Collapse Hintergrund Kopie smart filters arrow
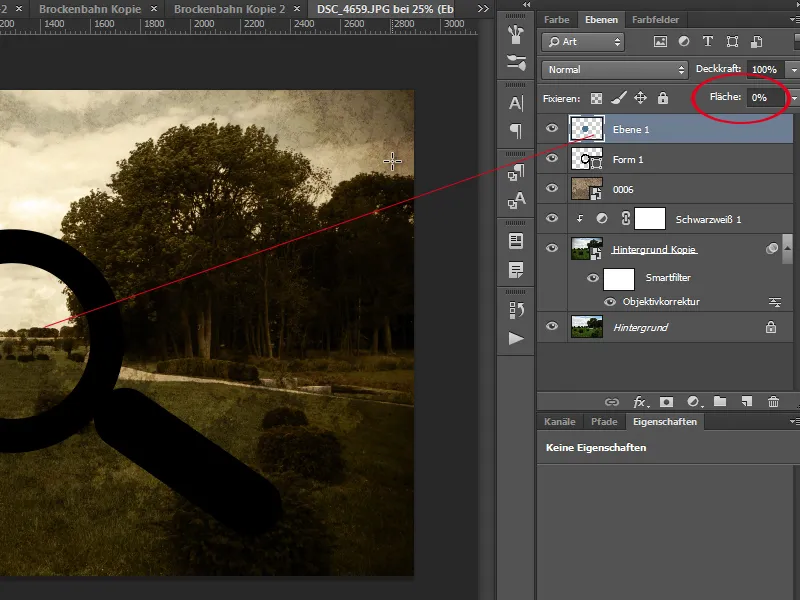800x600 pixels. 787,248
